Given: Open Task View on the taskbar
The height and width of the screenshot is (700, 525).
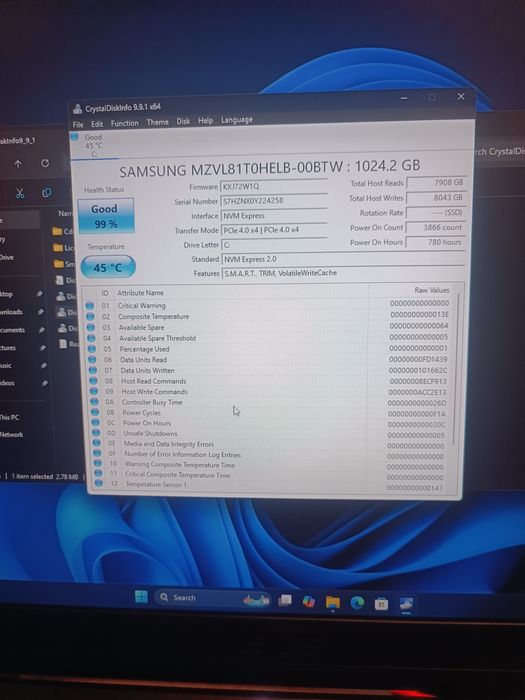Looking at the screenshot, I should 285,600.
